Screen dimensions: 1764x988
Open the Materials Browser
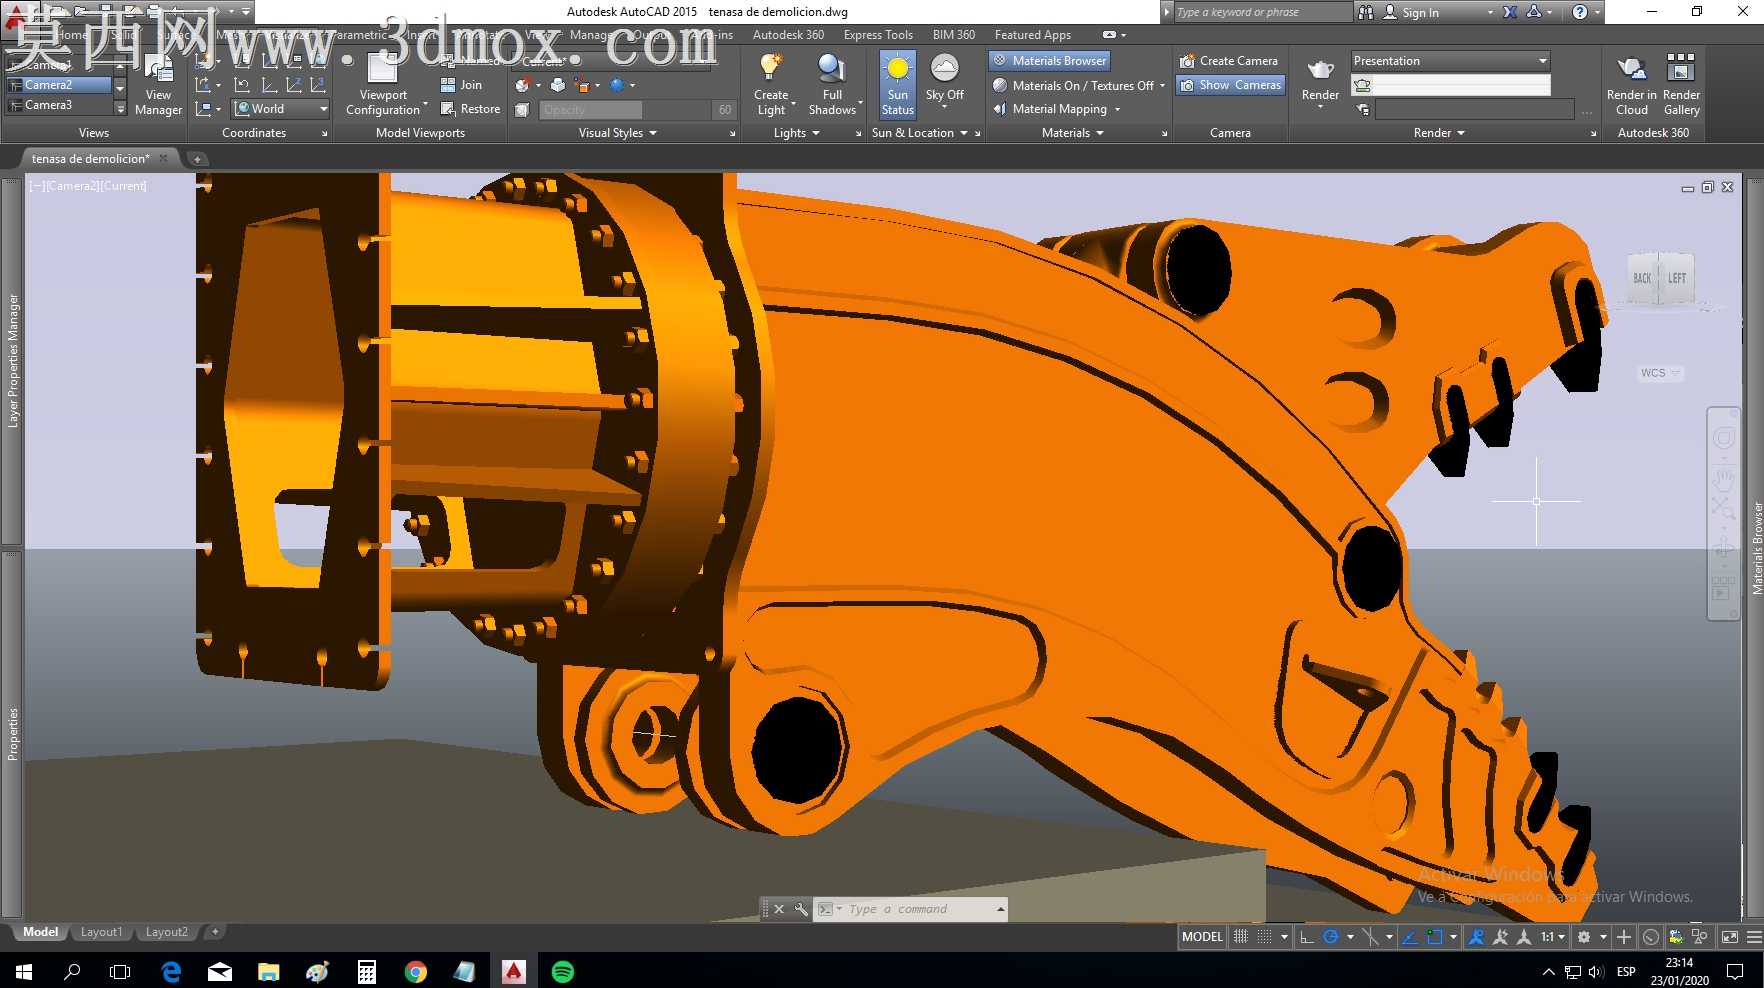(1049, 61)
